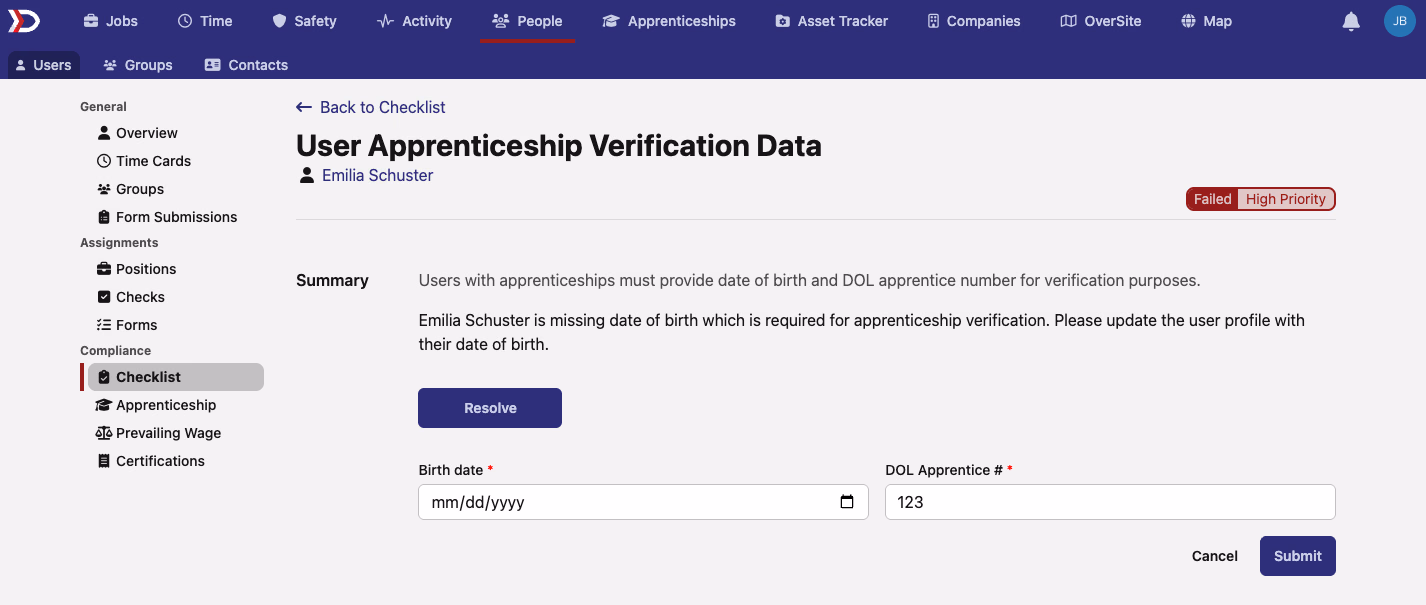Screen dimensions: 1426x605
Task: Click the Cancel button
Action: [1215, 556]
